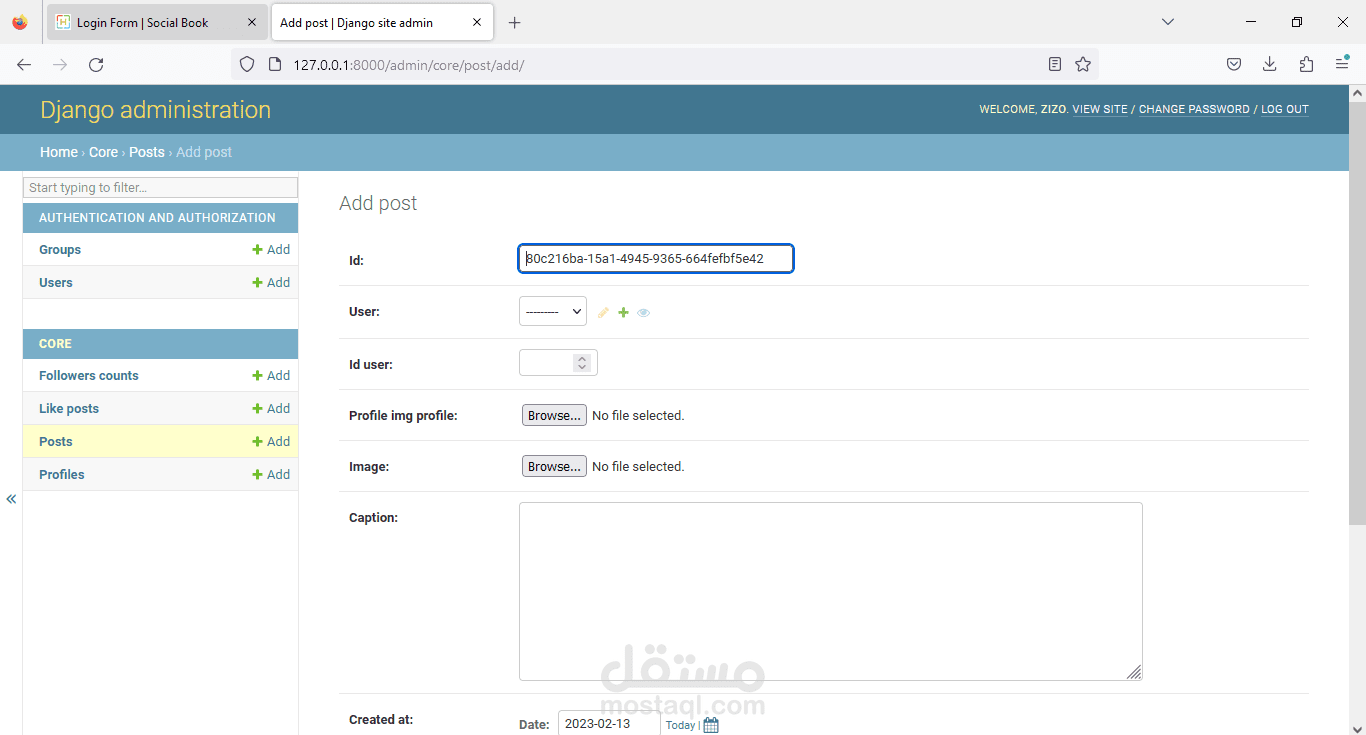The height and width of the screenshot is (735, 1366).
Task: Click VIEW SITE link in header
Action: [1100, 110]
